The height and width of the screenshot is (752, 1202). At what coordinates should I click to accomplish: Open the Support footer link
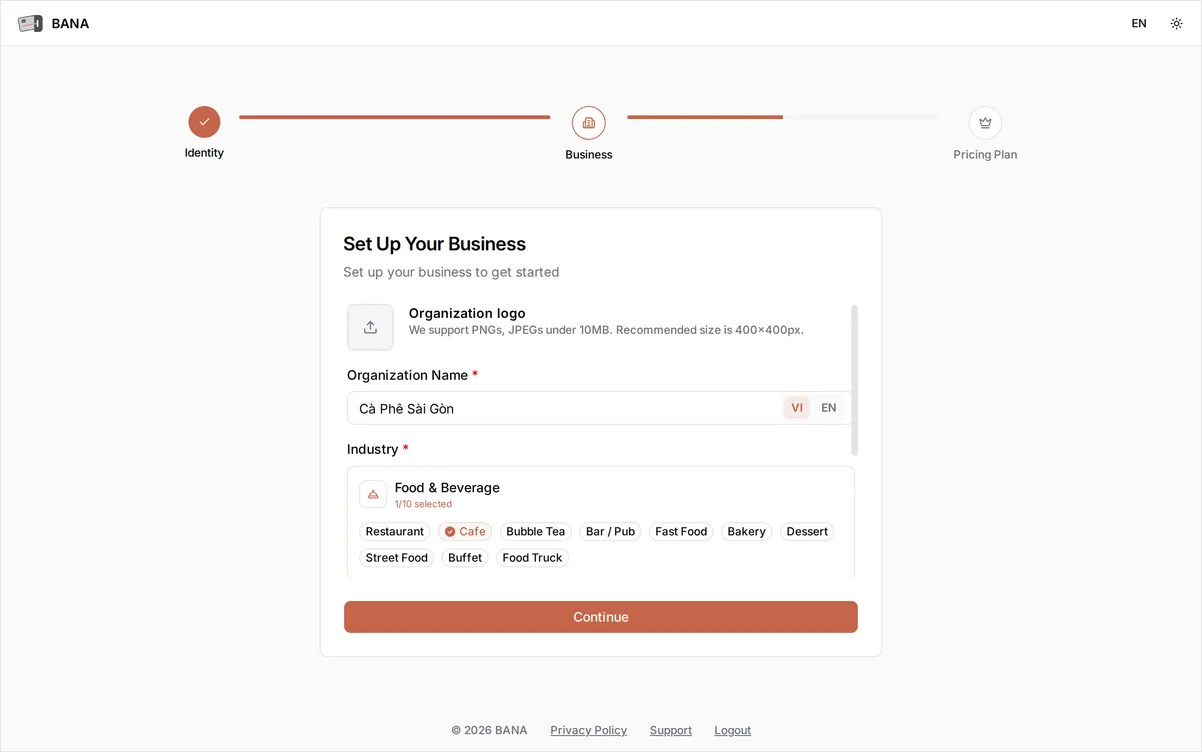pos(671,730)
